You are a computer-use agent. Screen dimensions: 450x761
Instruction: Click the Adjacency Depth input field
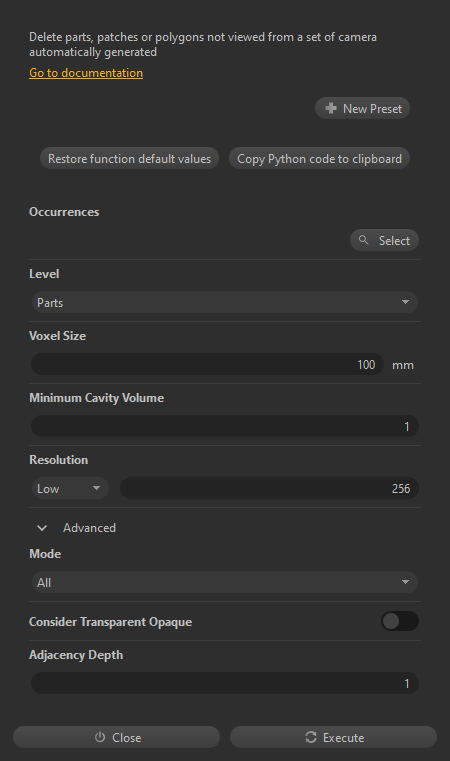click(224, 683)
